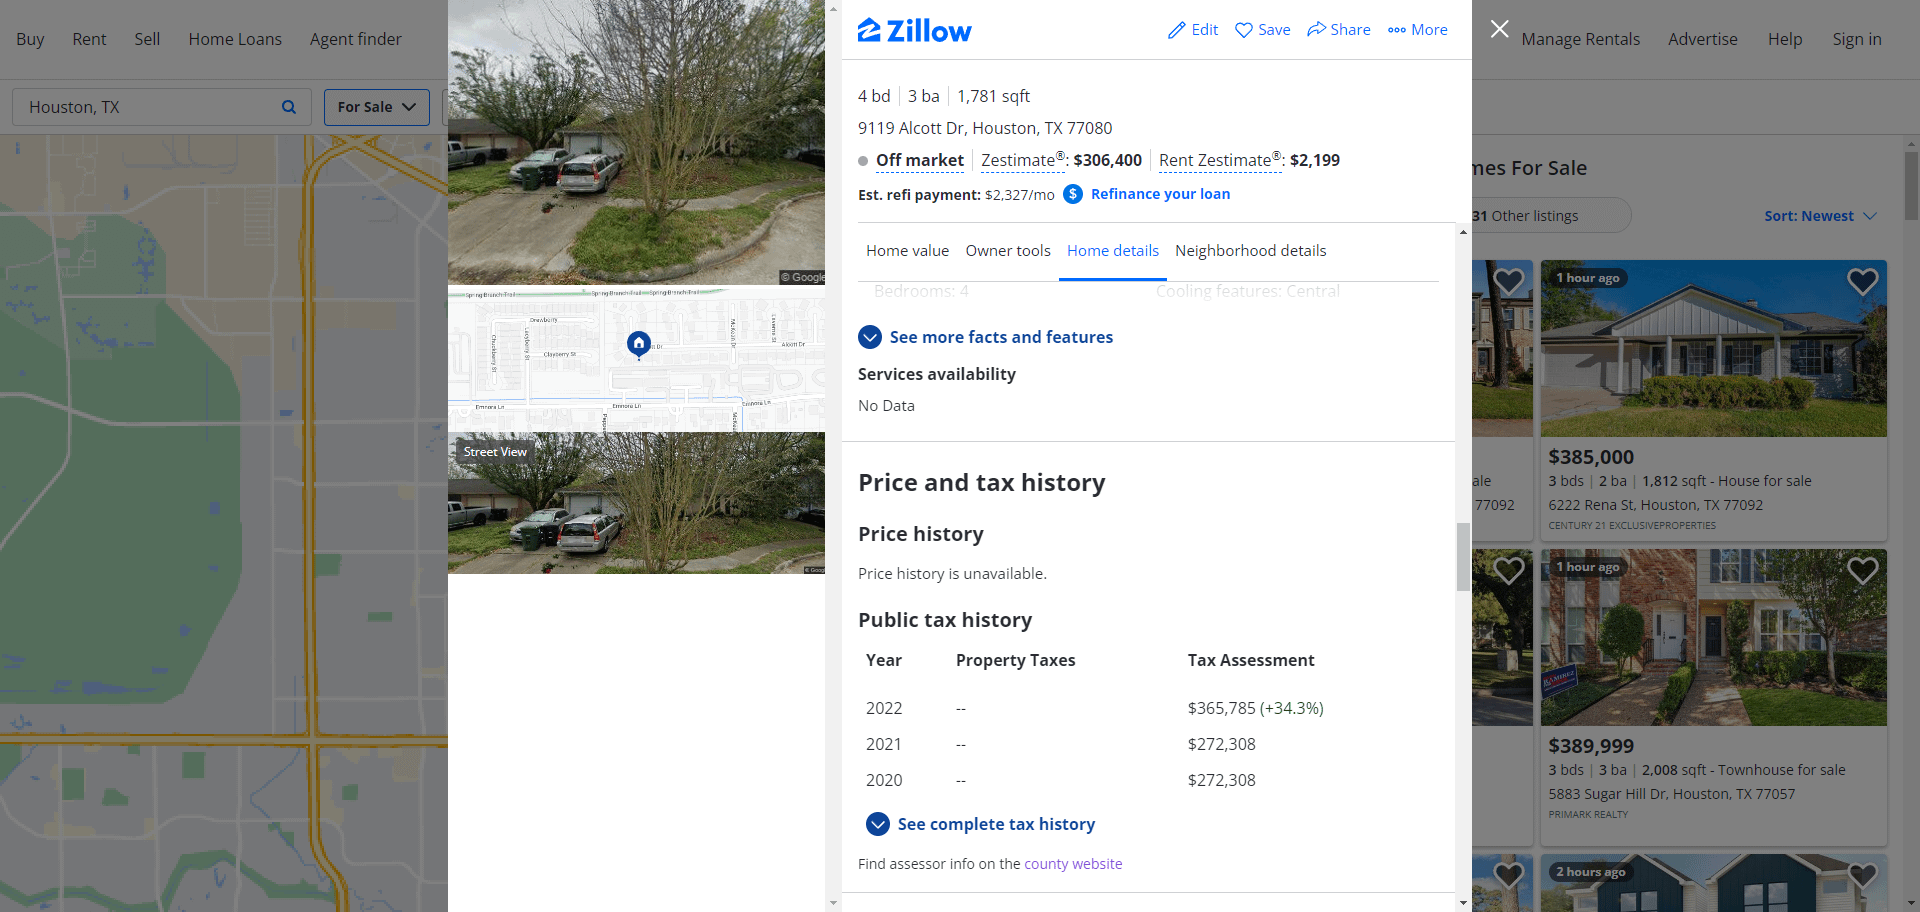The height and width of the screenshot is (912, 1920).
Task: Click the search magnifier icon
Action: point(289,107)
